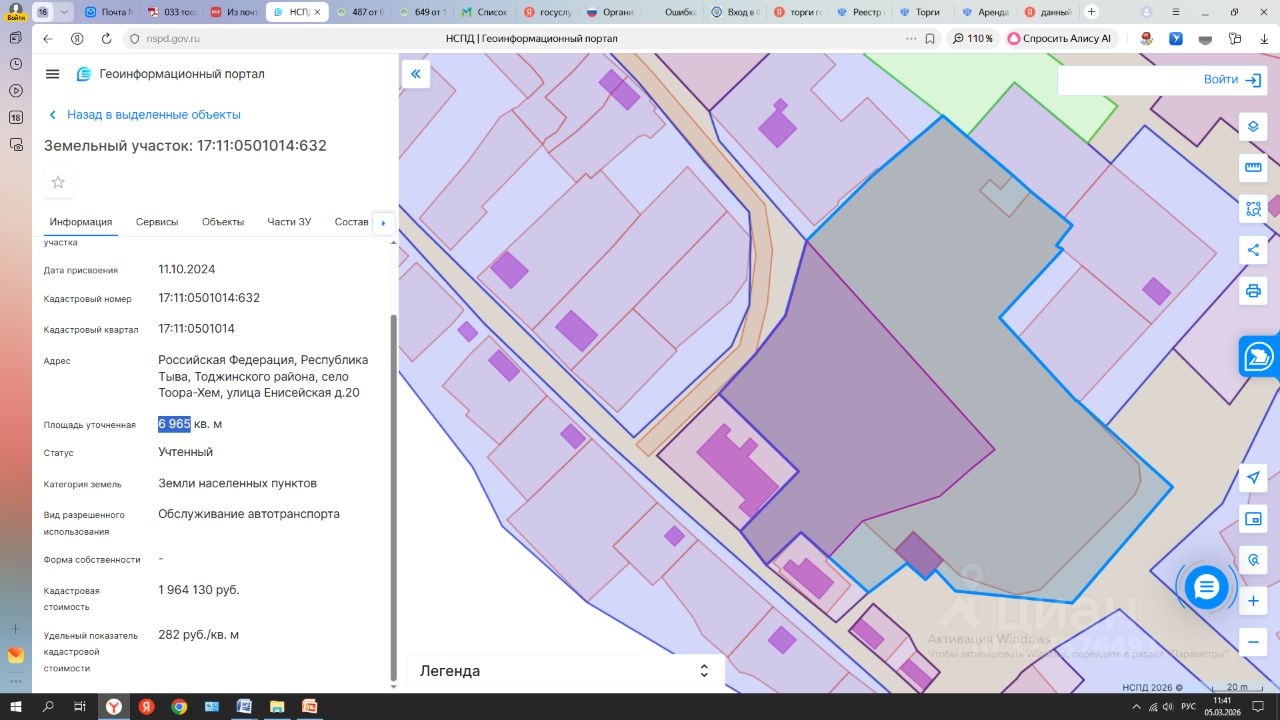
Task: Activate the area selection search tool
Action: tap(1252, 208)
